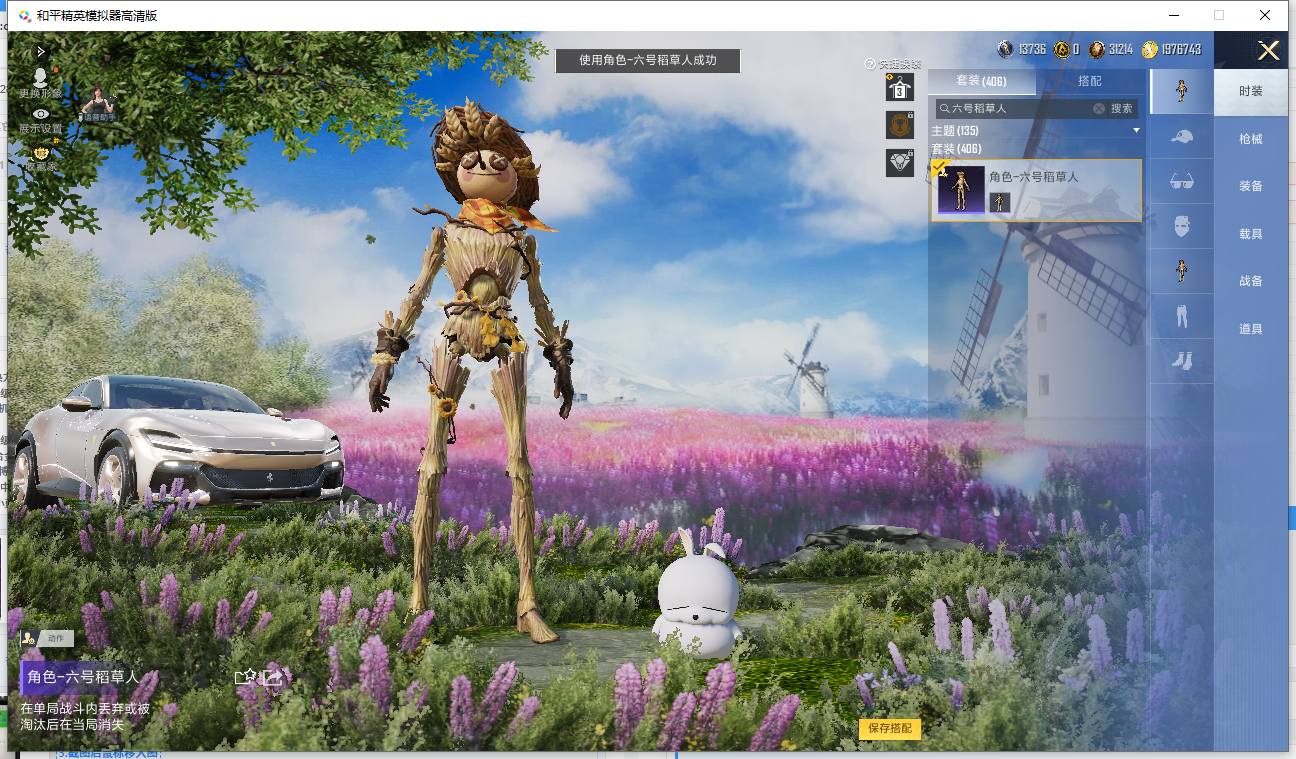This screenshot has width=1296, height=759.
Task: Expand the 主题 (135) dropdown arrow
Action: coord(1136,131)
